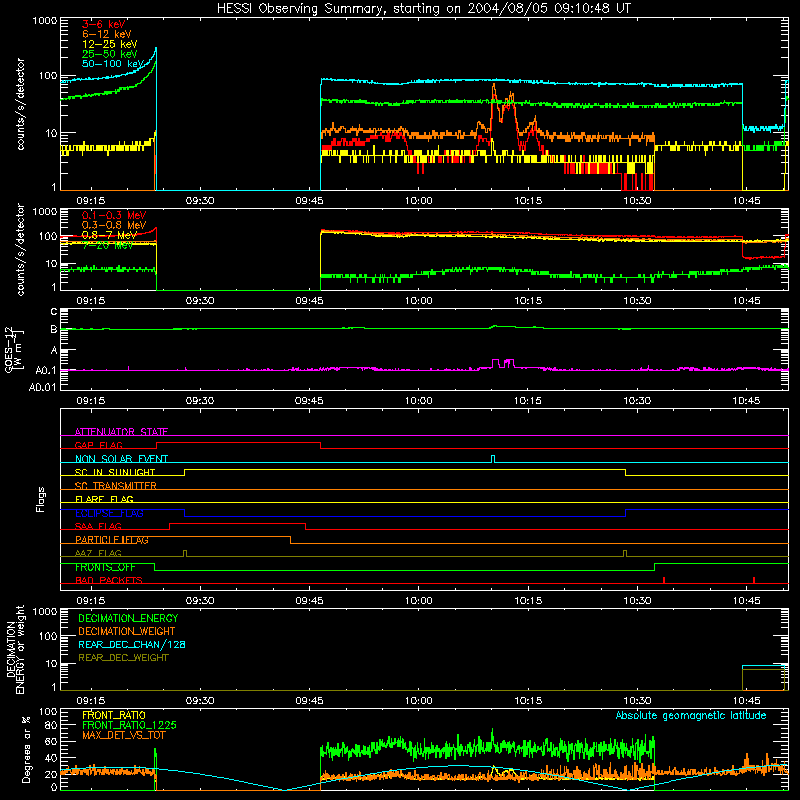Select the 12-25 keV legend label

[x=109, y=44]
